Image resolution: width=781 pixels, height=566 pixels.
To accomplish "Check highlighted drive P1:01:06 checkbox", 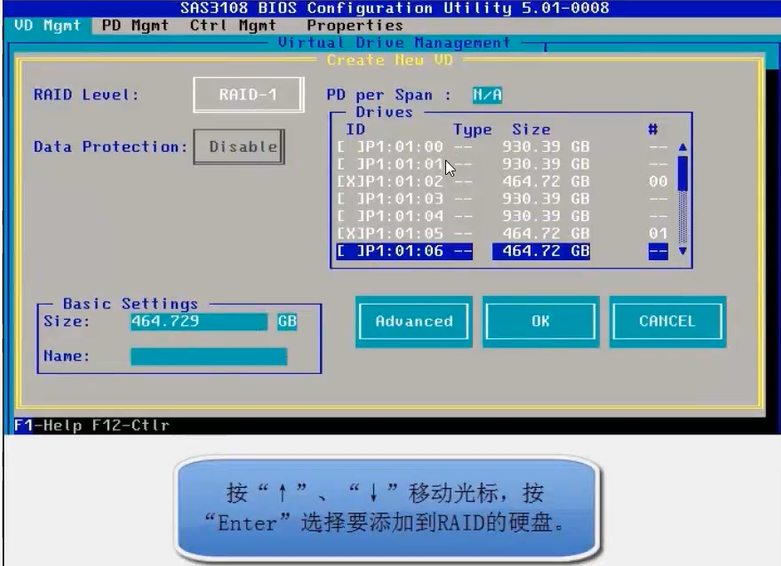I will tap(351, 251).
